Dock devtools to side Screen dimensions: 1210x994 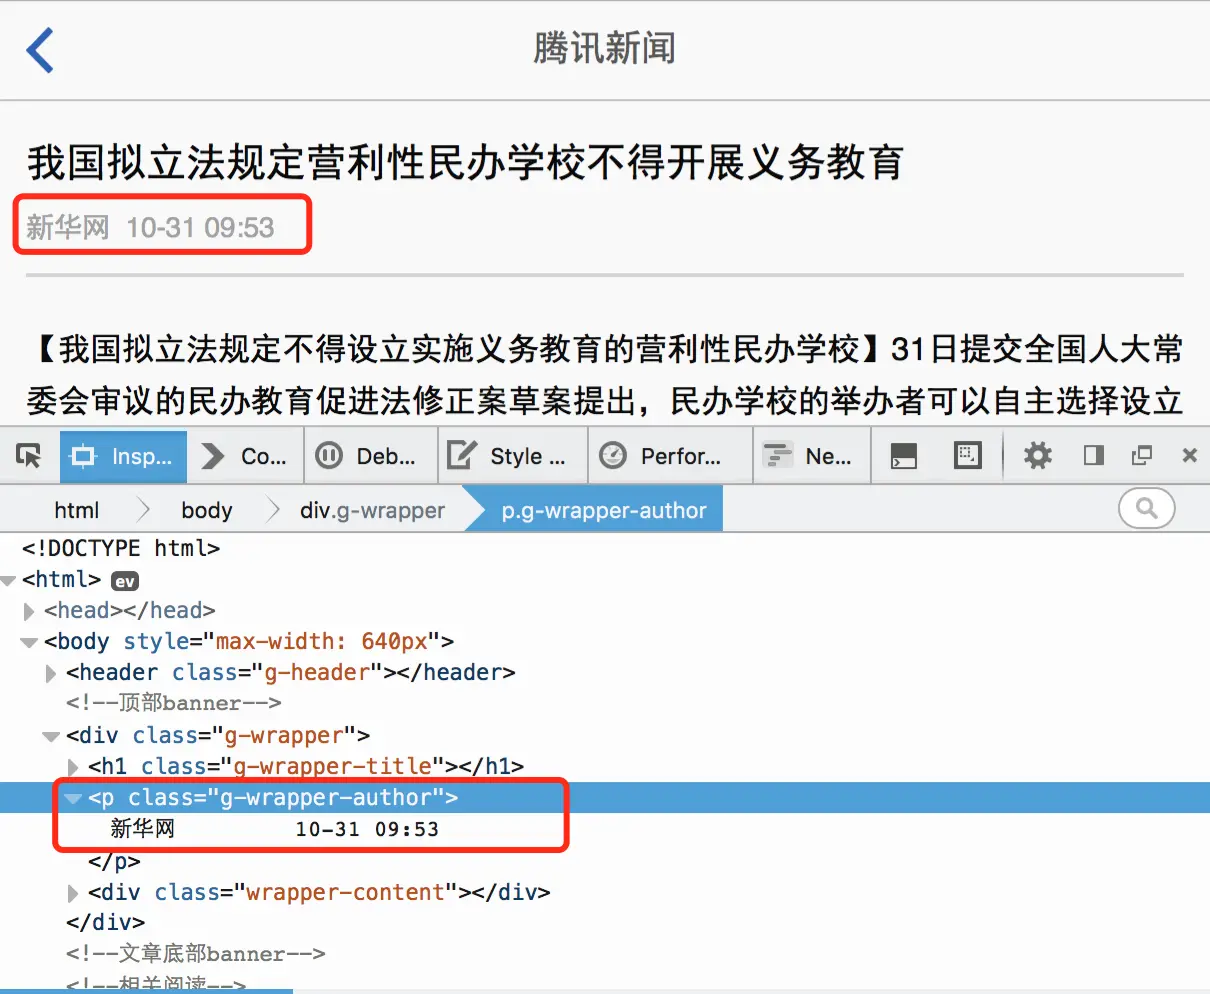click(1094, 456)
